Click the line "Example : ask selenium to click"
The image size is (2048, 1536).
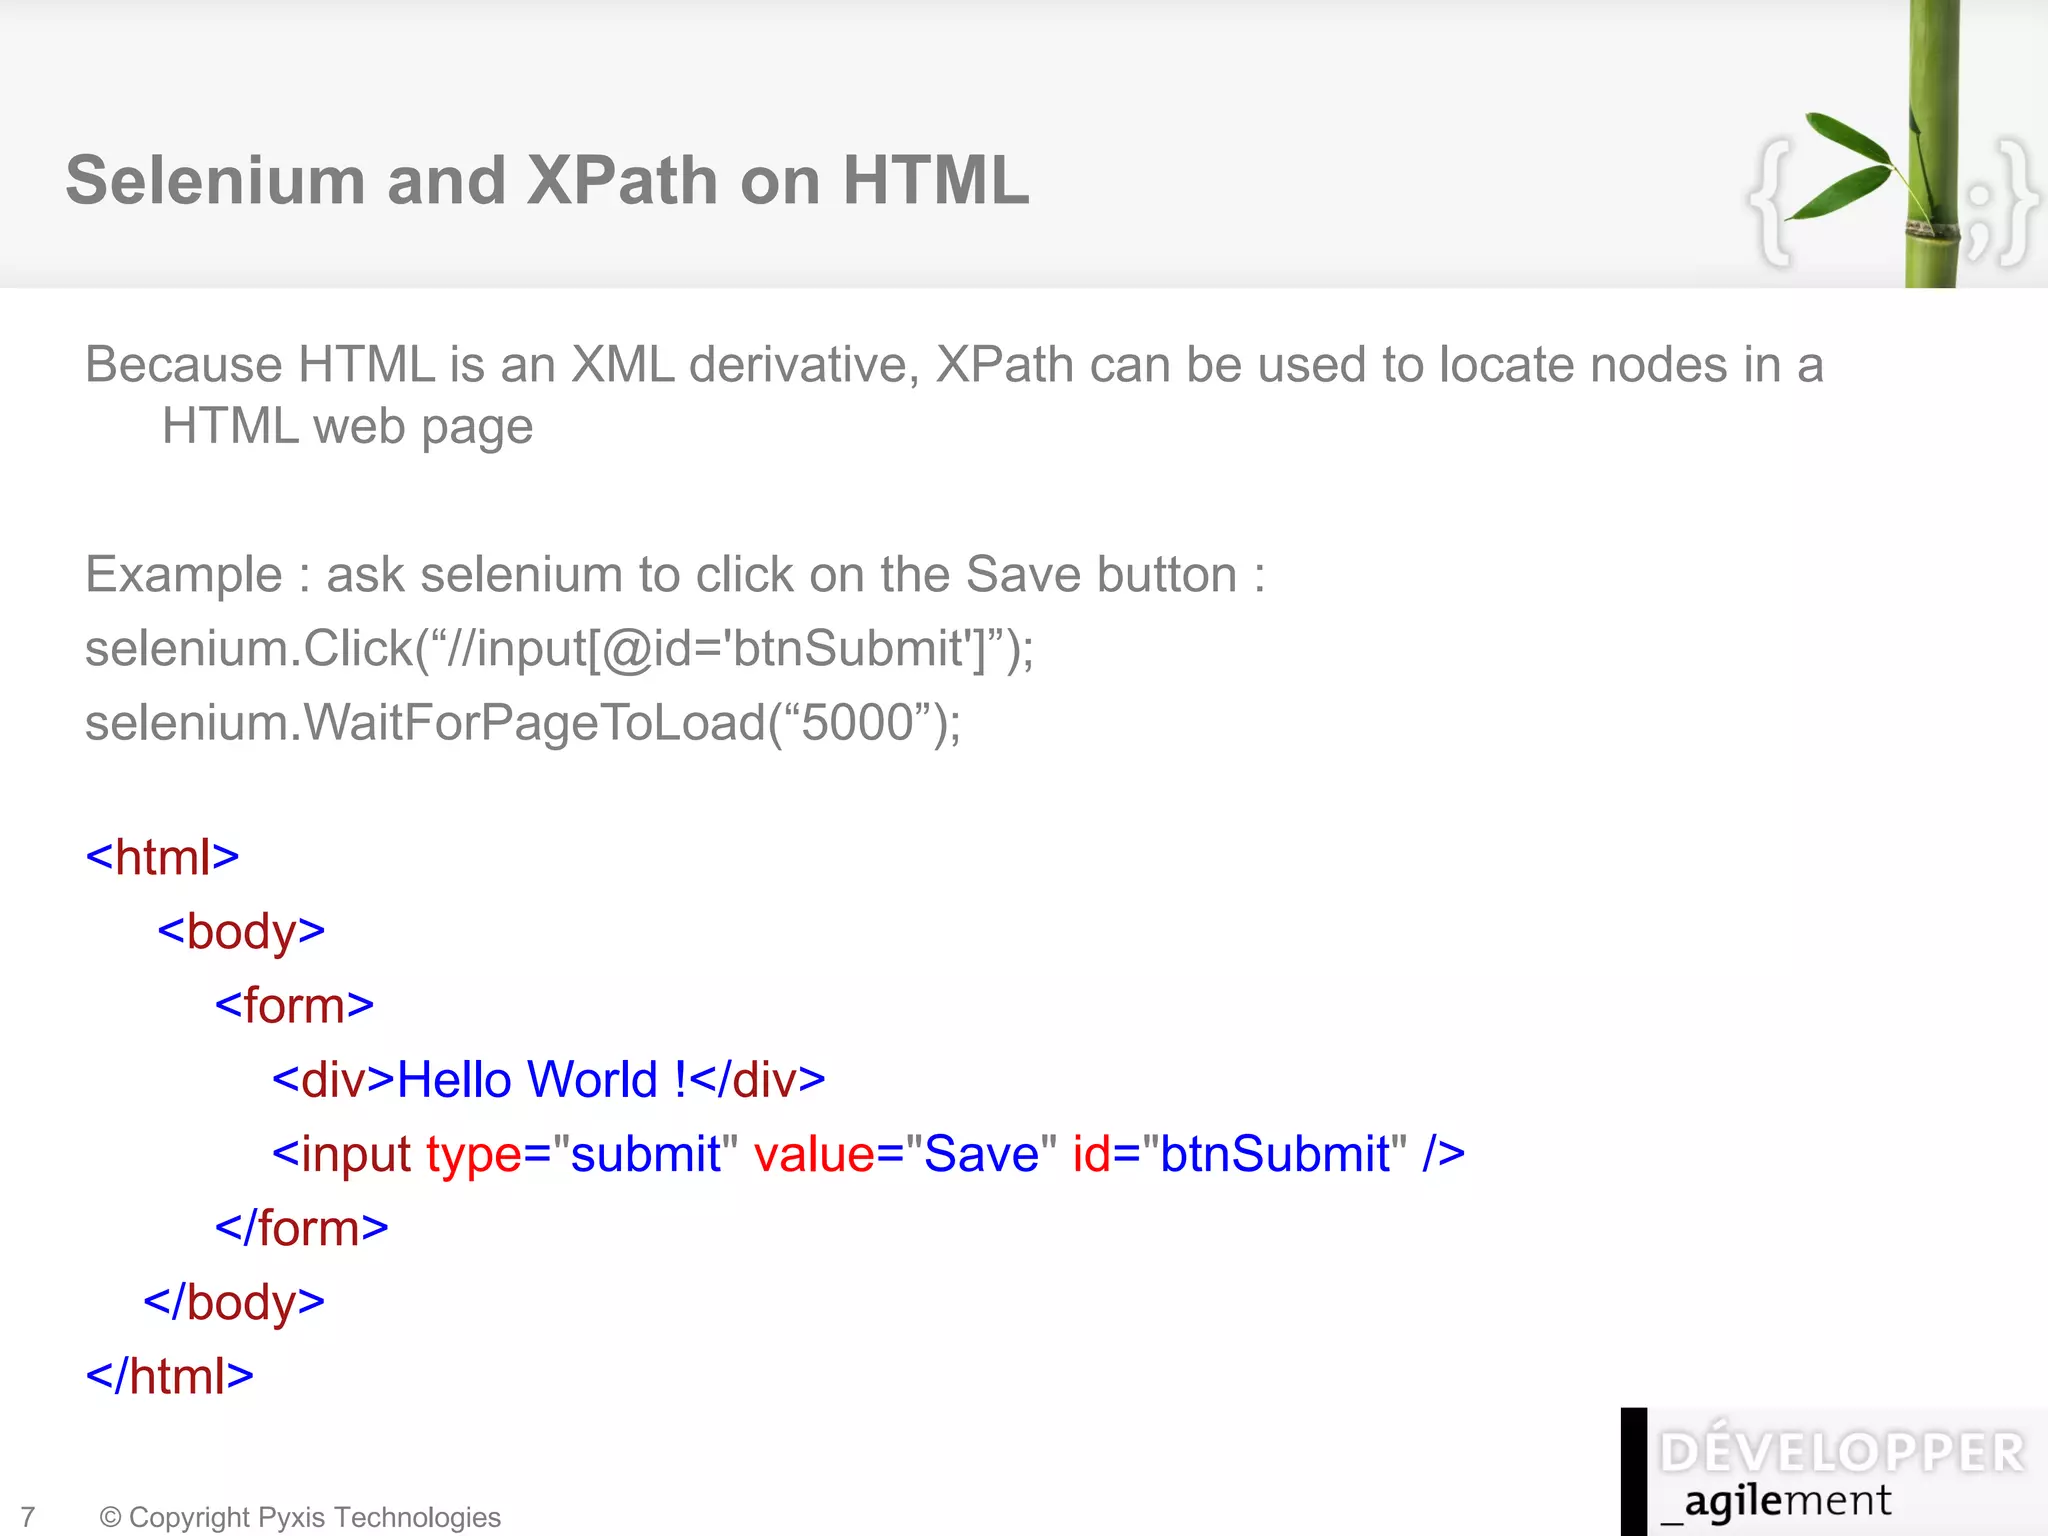point(675,575)
